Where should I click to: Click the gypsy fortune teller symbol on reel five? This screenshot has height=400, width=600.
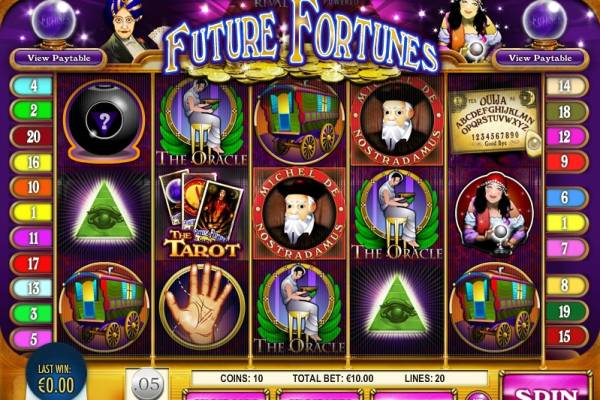coord(494,213)
